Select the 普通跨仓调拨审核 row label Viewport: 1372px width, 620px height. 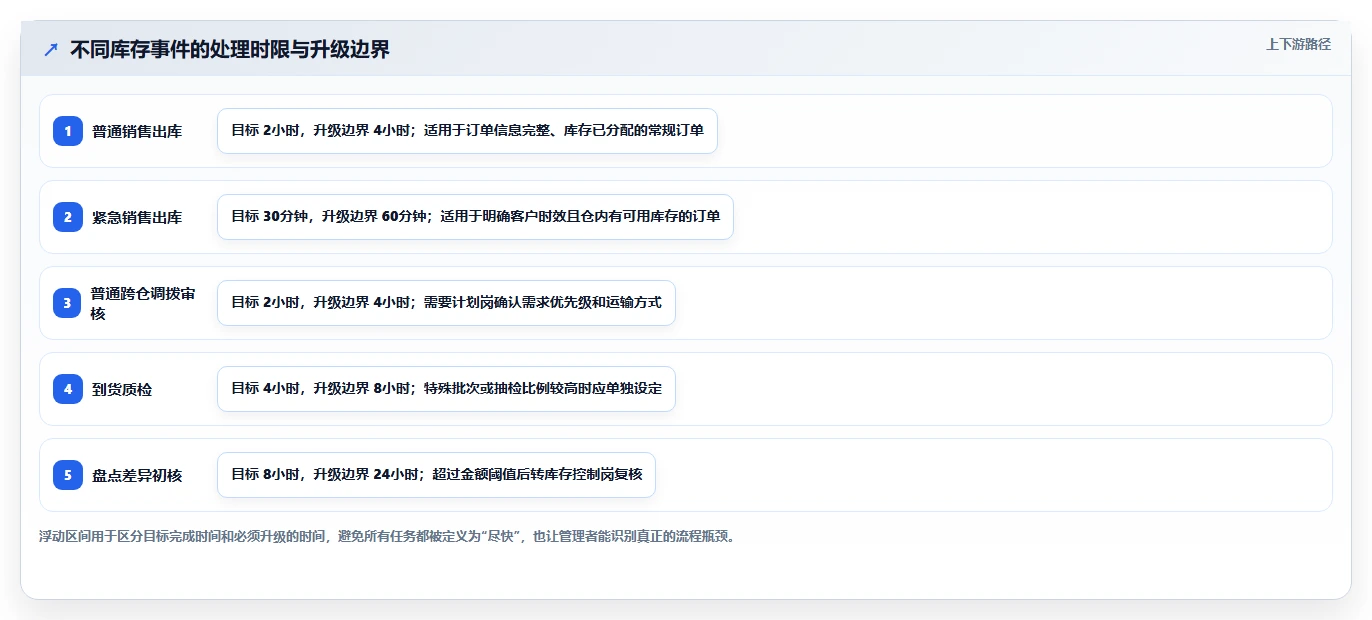143,303
